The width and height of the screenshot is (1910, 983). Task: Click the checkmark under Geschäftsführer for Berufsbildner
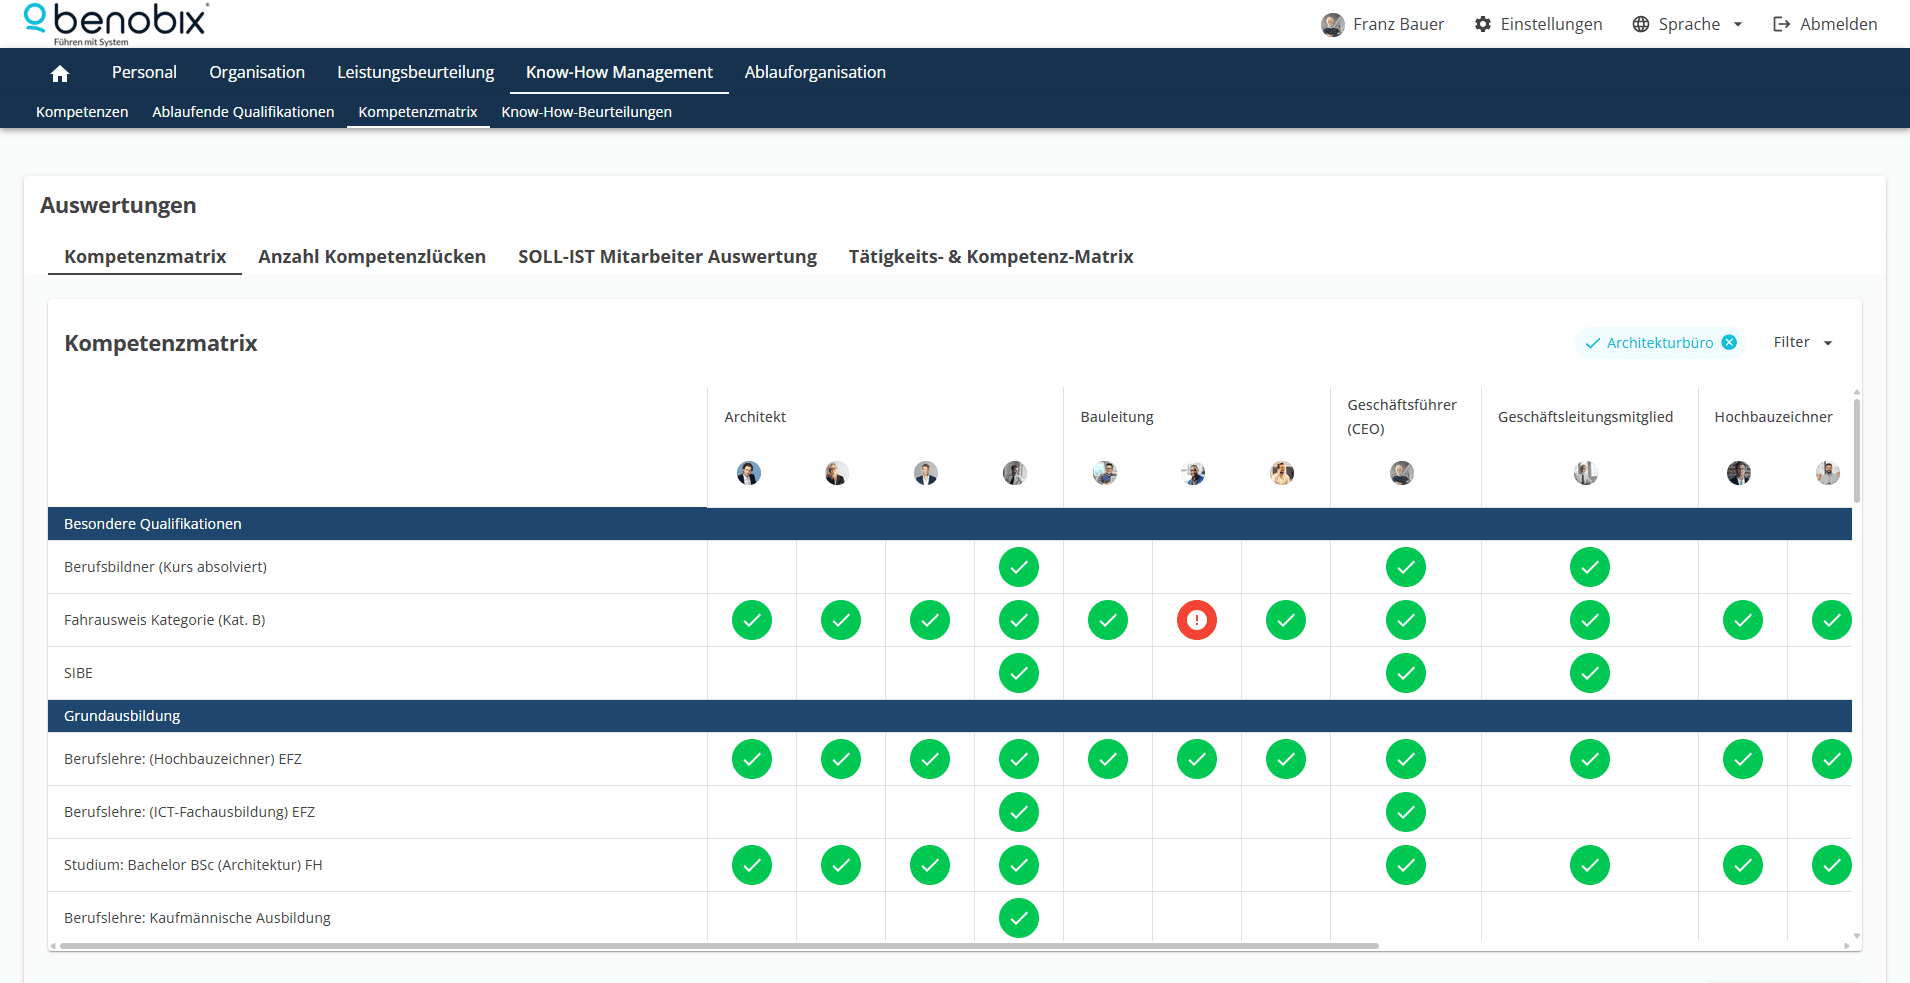pyautogui.click(x=1405, y=567)
